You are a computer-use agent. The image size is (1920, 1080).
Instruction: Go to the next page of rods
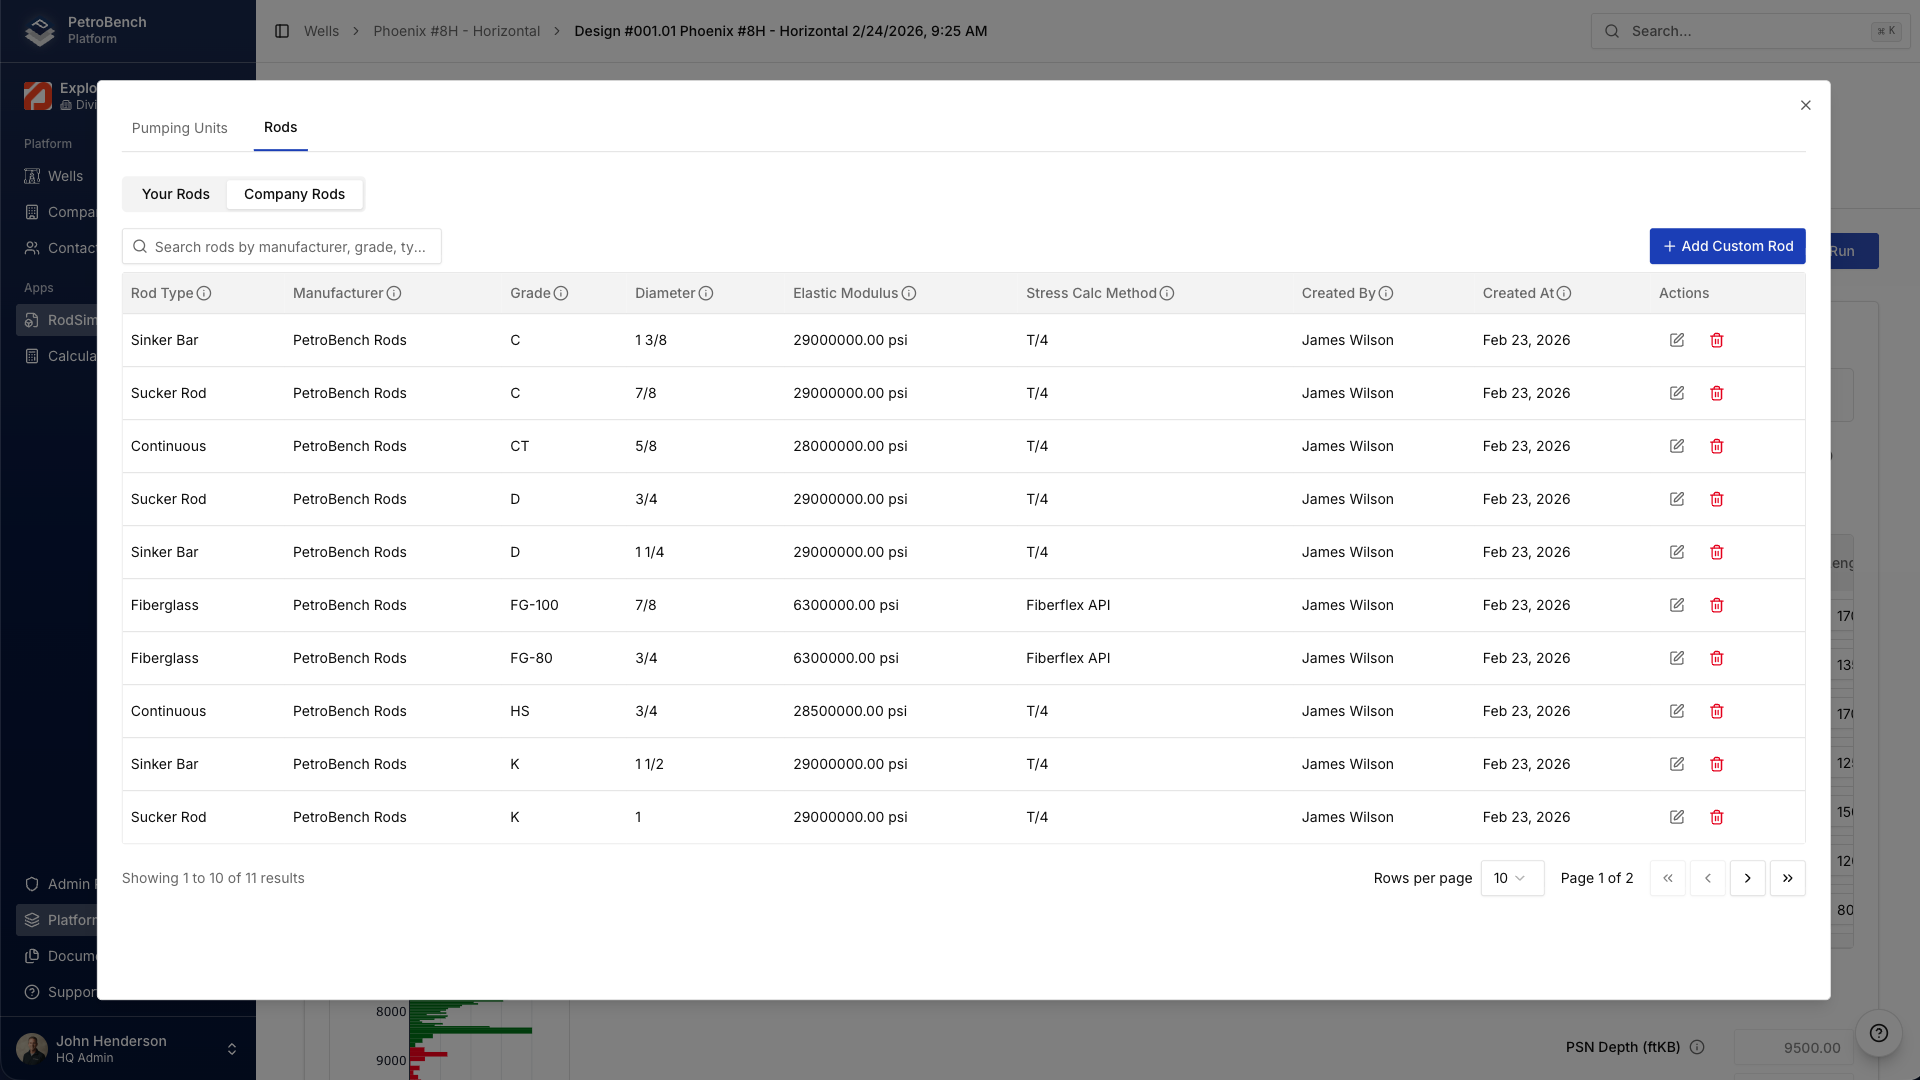1748,878
